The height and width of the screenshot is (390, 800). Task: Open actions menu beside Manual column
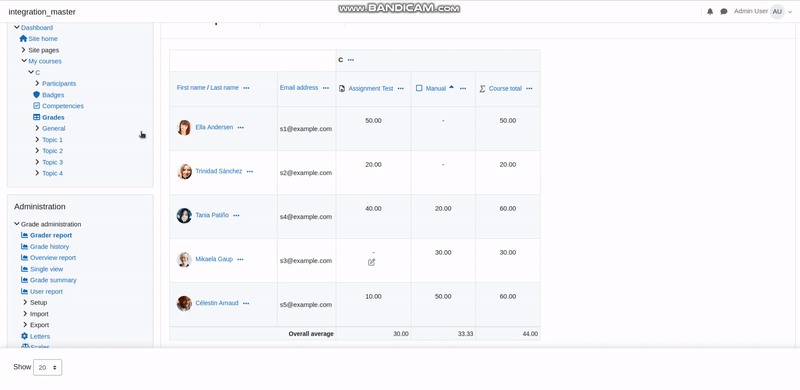463,88
